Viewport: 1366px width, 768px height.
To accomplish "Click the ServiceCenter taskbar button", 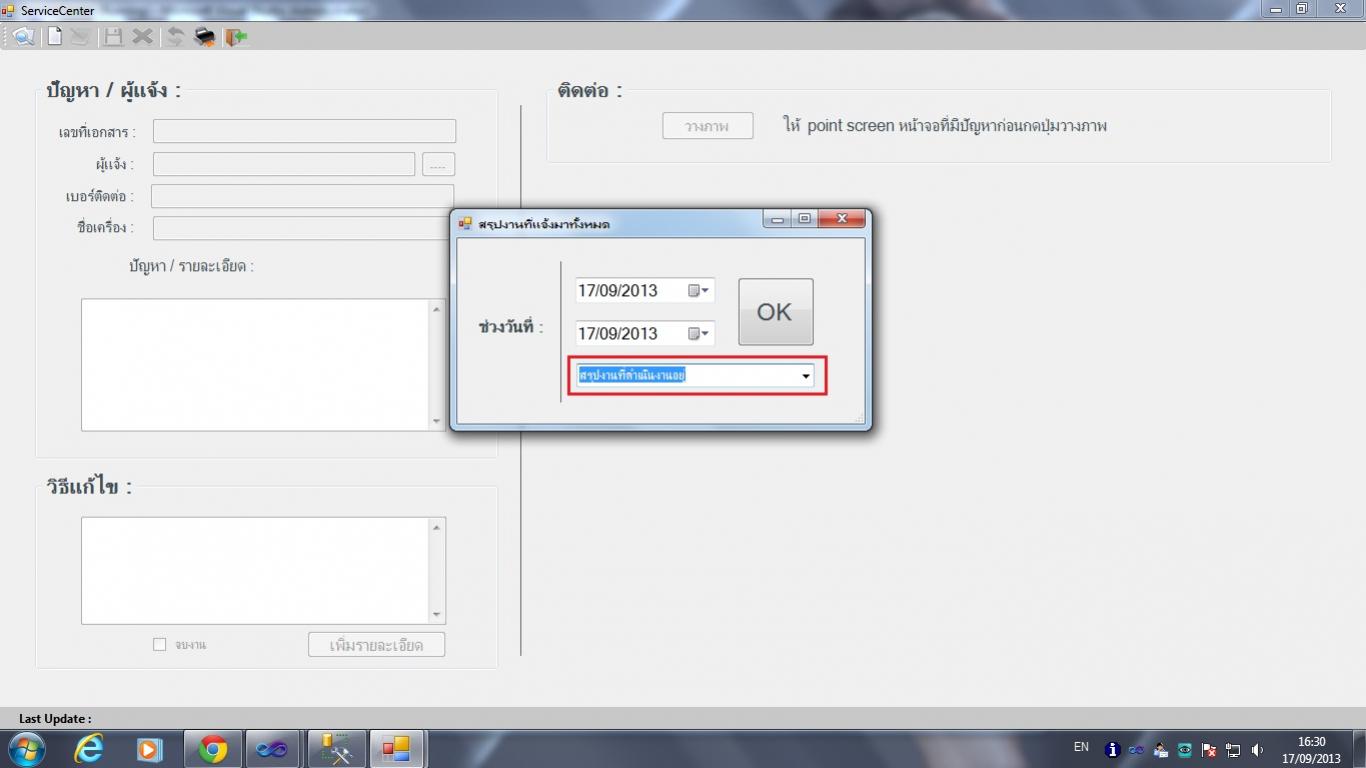I will [x=397, y=748].
